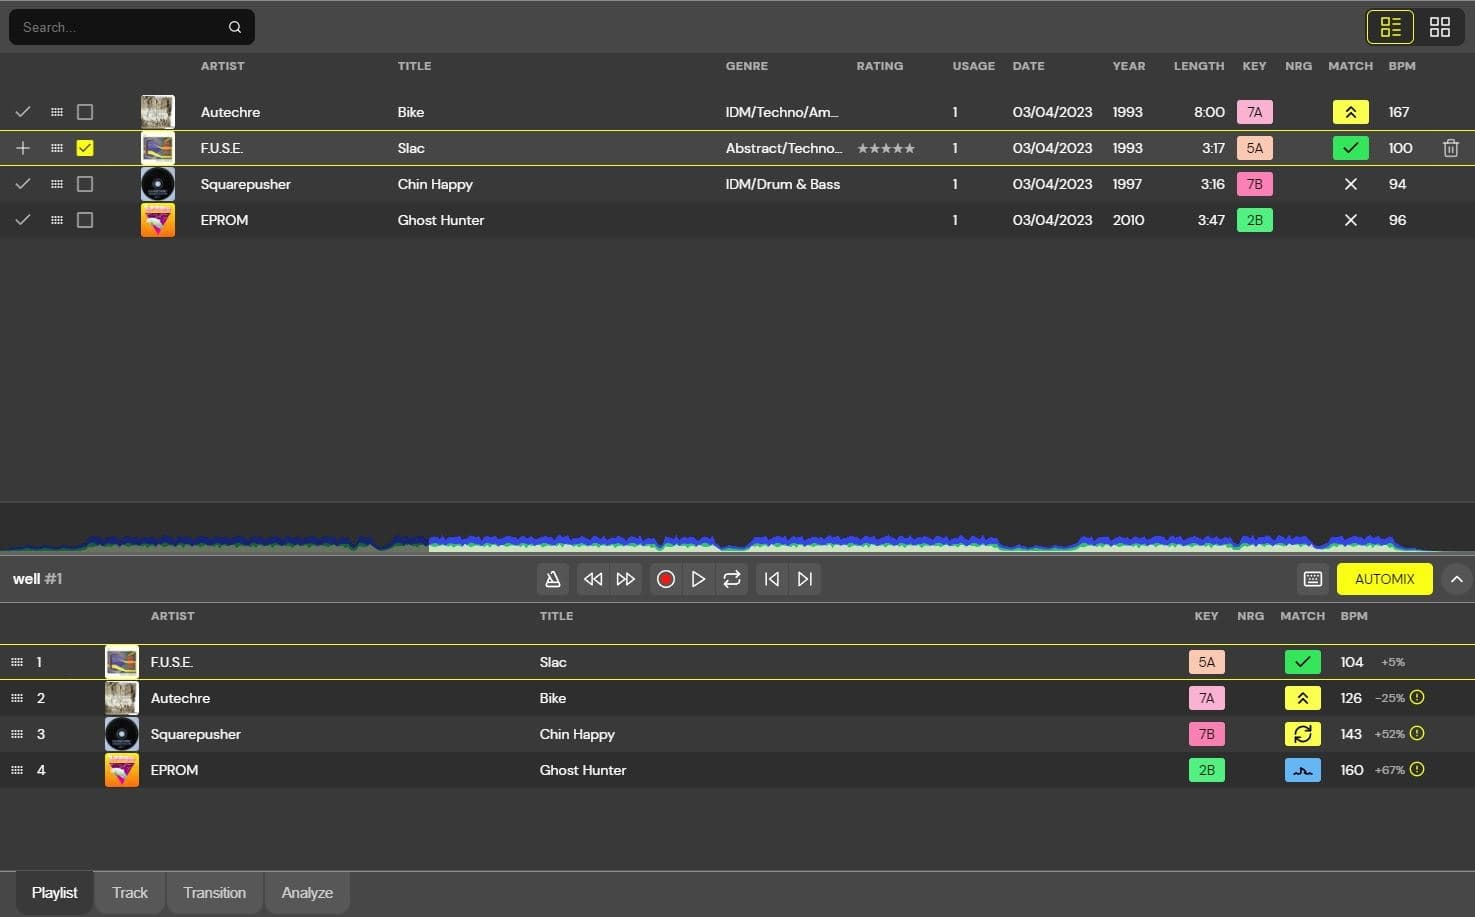Click the X match icon on EPROM library row
Image resolution: width=1475 pixels, height=917 pixels.
(1350, 220)
